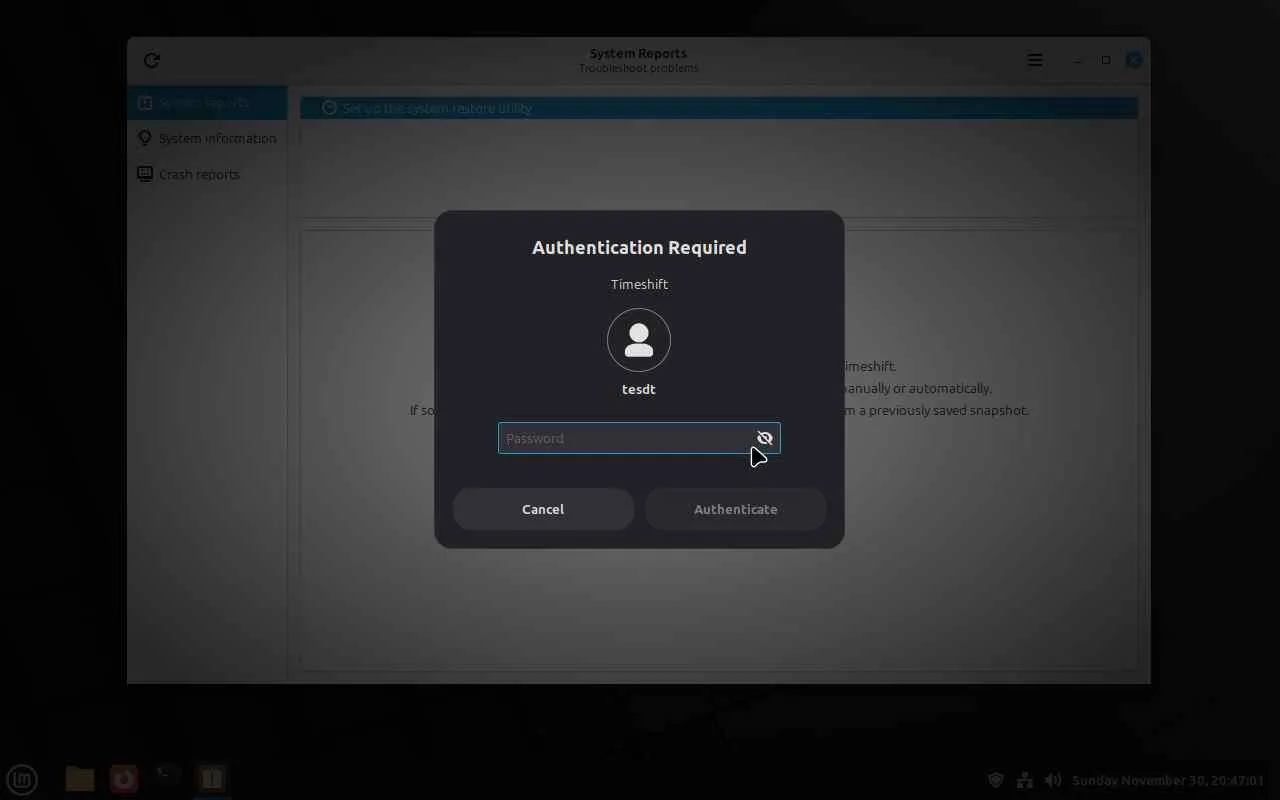Focus the Password input field
Screen dimensions: 1280x800
tap(639, 438)
